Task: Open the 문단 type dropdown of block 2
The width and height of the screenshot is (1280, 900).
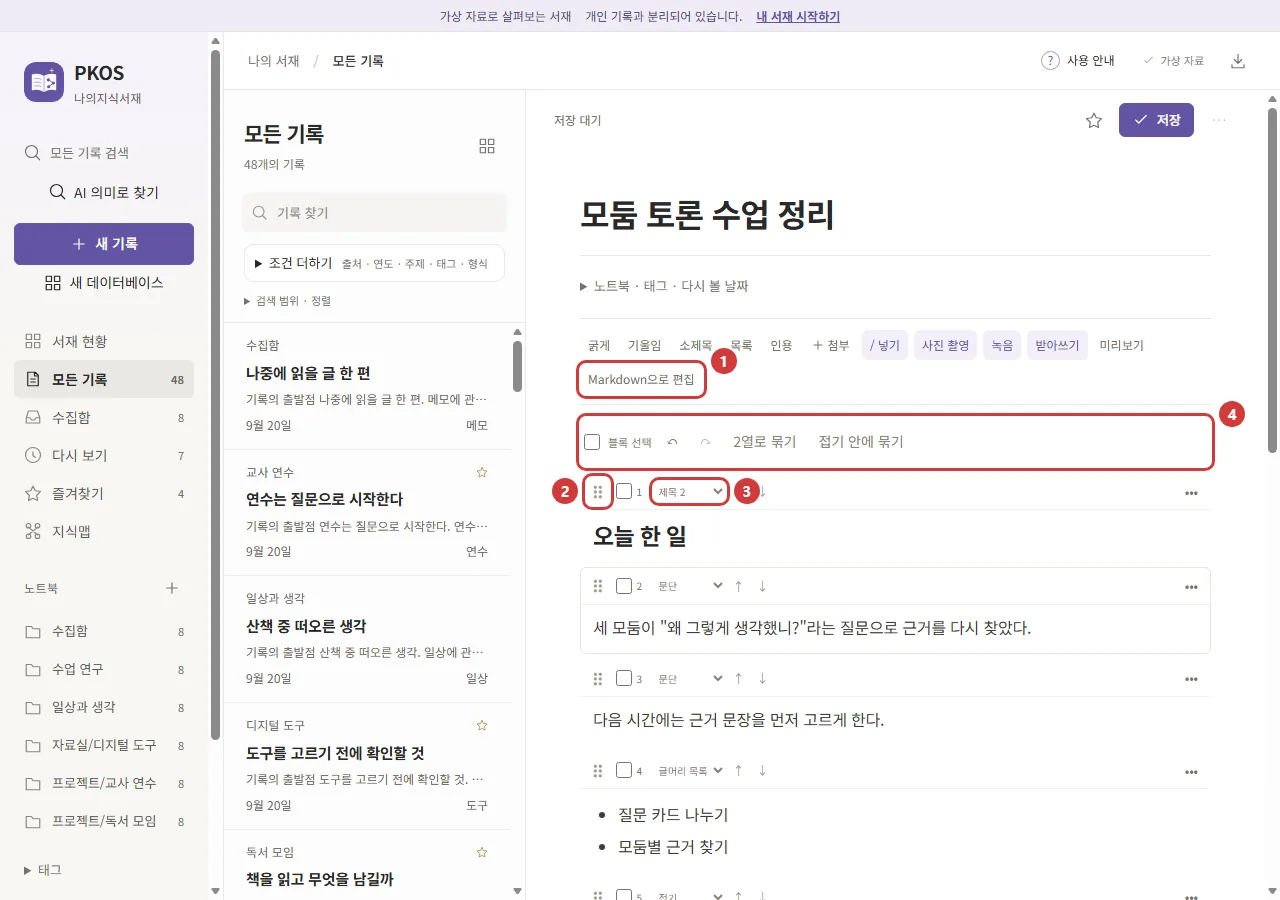Action: [690, 586]
